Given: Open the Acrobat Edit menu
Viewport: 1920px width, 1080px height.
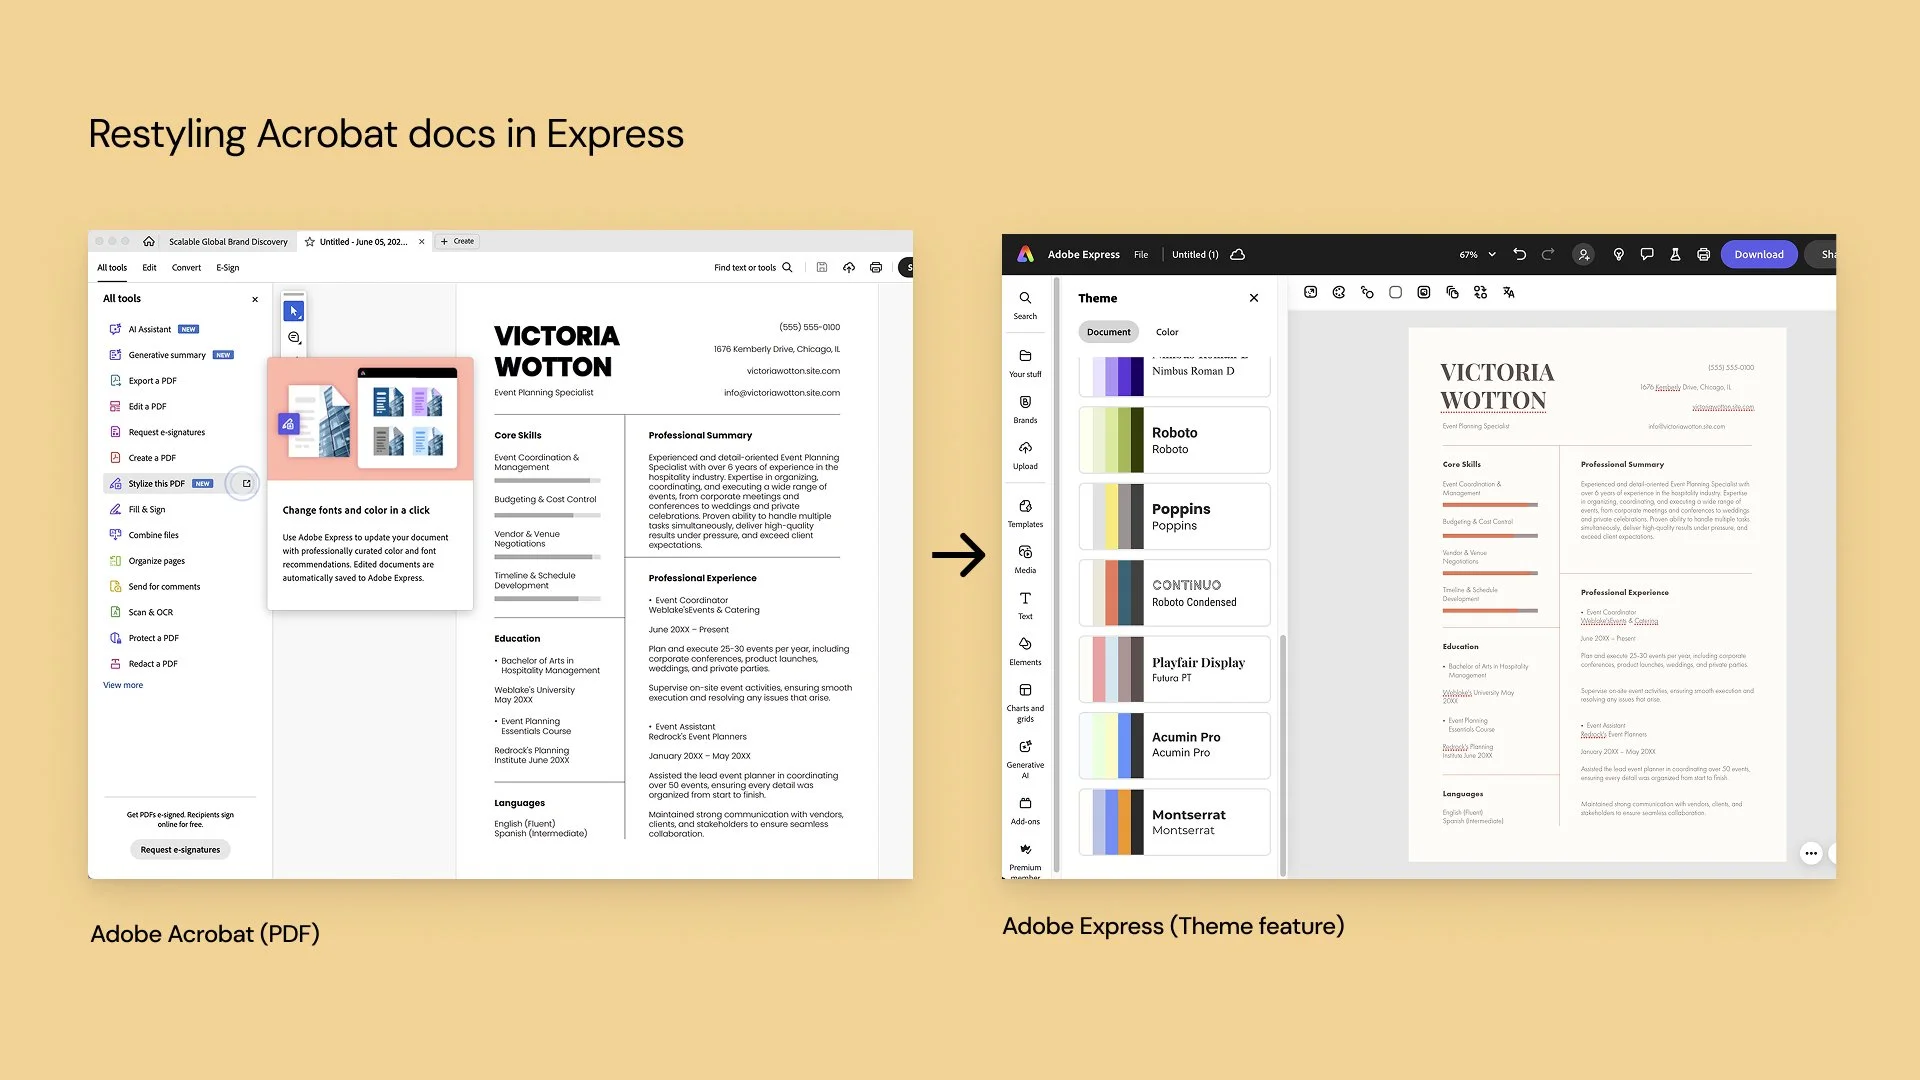Looking at the screenshot, I should [149, 268].
